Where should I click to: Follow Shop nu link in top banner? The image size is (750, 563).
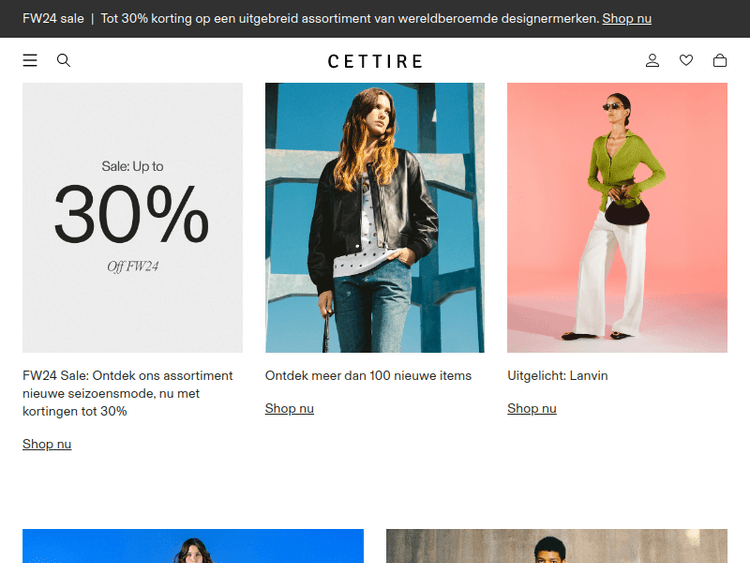point(627,19)
